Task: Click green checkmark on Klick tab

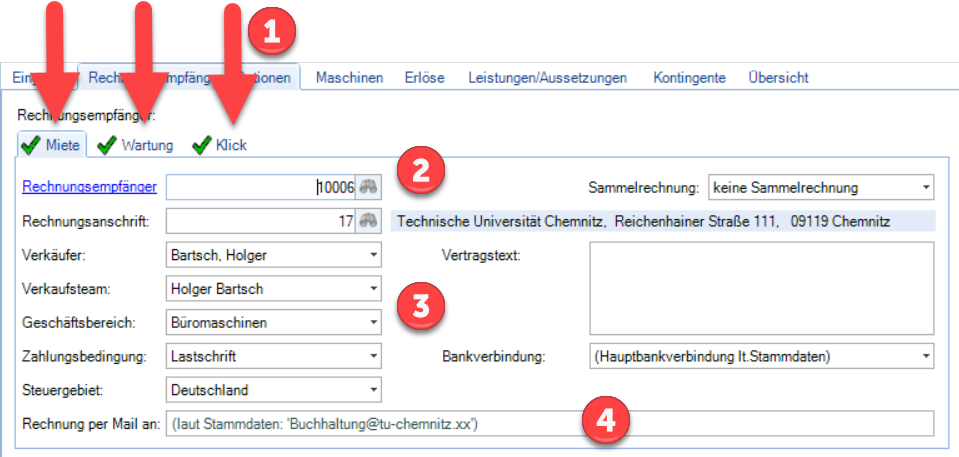Action: pos(202,146)
